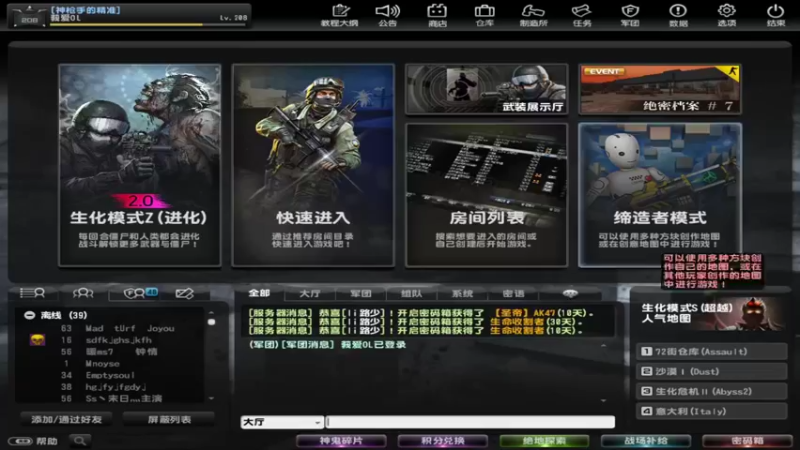Open the 商店 shop icon
Viewport: 800px width, 450px height.
[437, 15]
